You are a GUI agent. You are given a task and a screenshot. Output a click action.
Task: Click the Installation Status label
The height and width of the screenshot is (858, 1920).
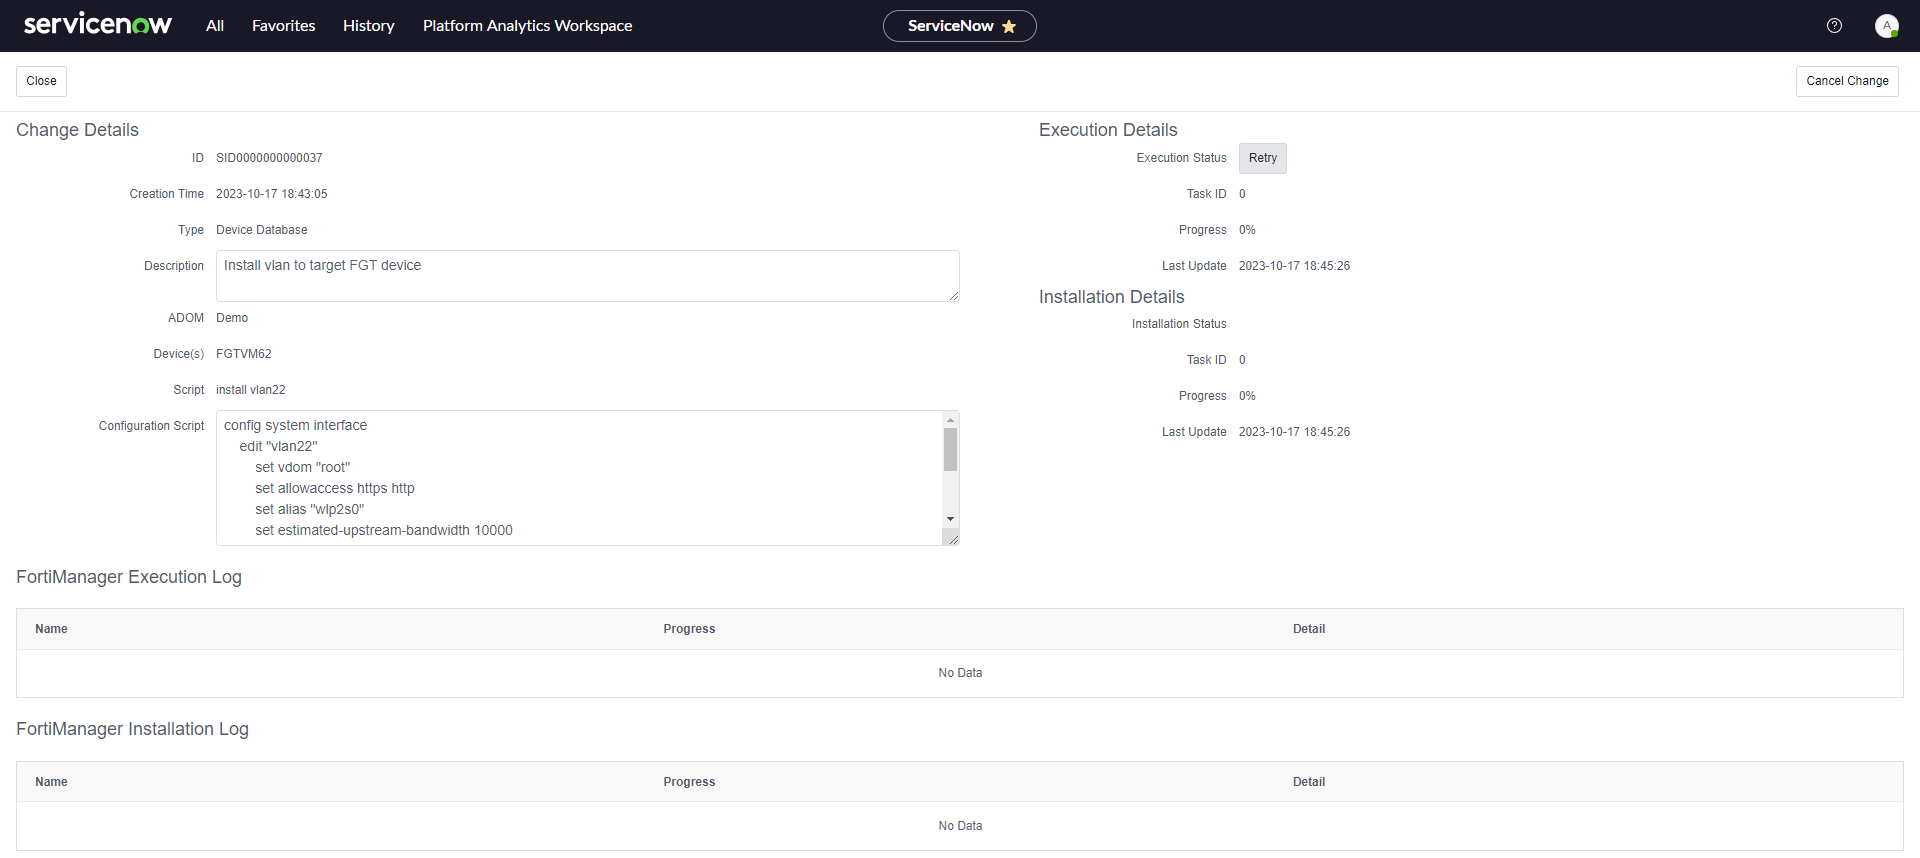(x=1179, y=324)
